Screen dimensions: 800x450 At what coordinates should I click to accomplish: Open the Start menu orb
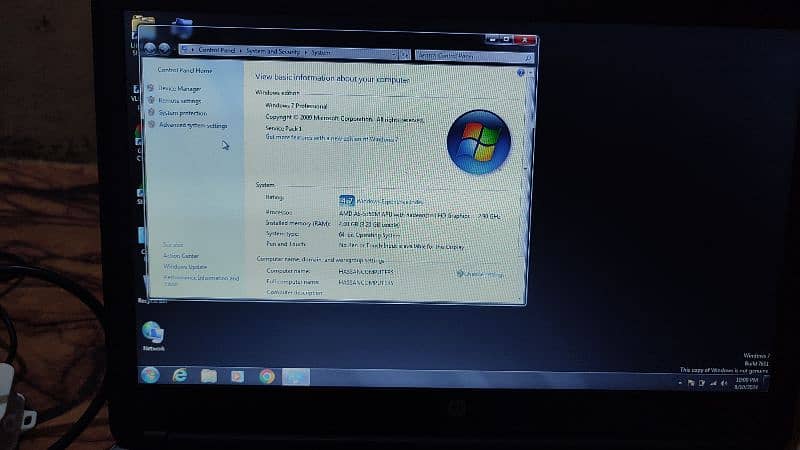150,375
